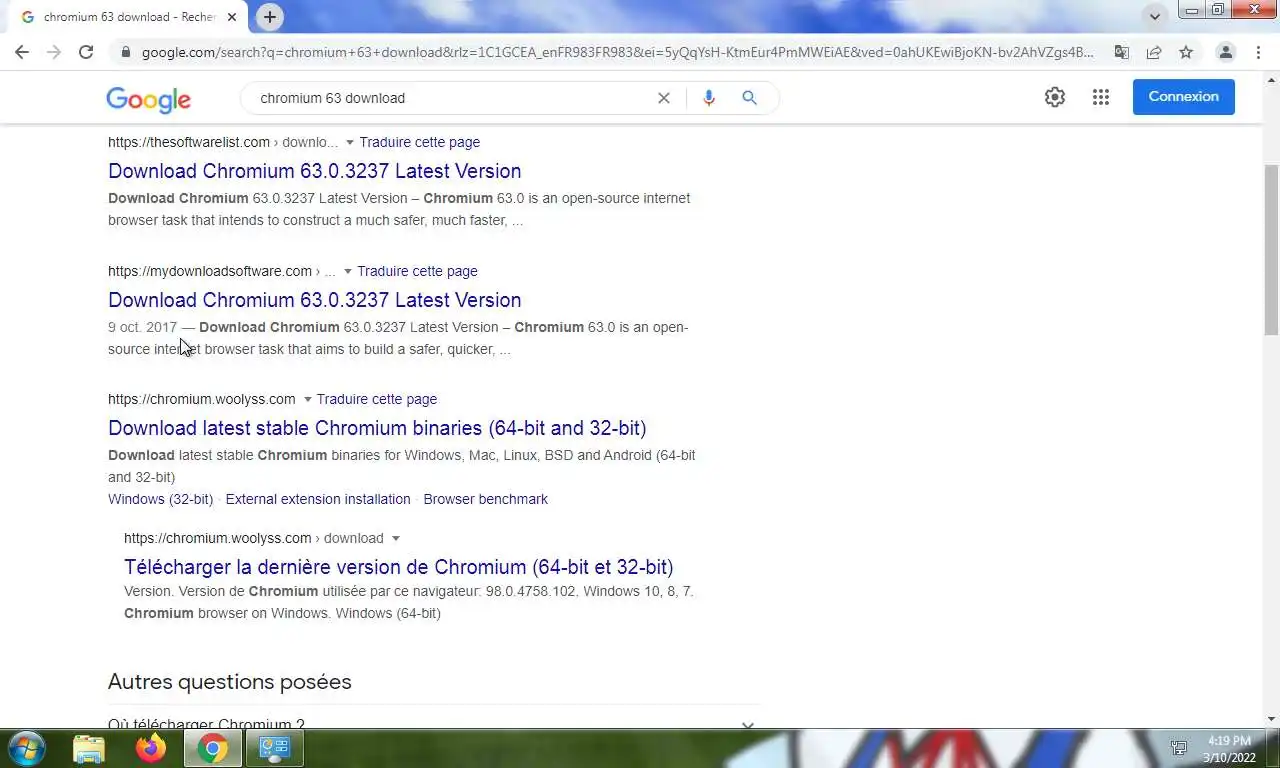
Task: Expand options arrow for thesoftwarelist.com result
Action: point(350,143)
